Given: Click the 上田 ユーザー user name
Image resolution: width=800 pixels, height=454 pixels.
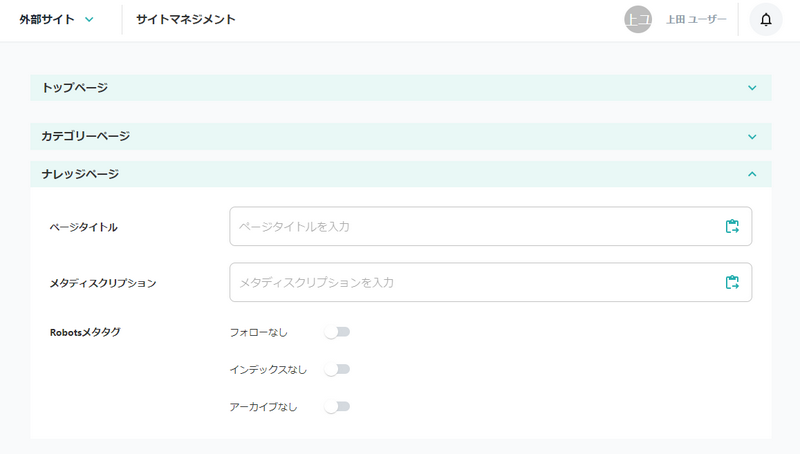Looking at the screenshot, I should coord(696,19).
